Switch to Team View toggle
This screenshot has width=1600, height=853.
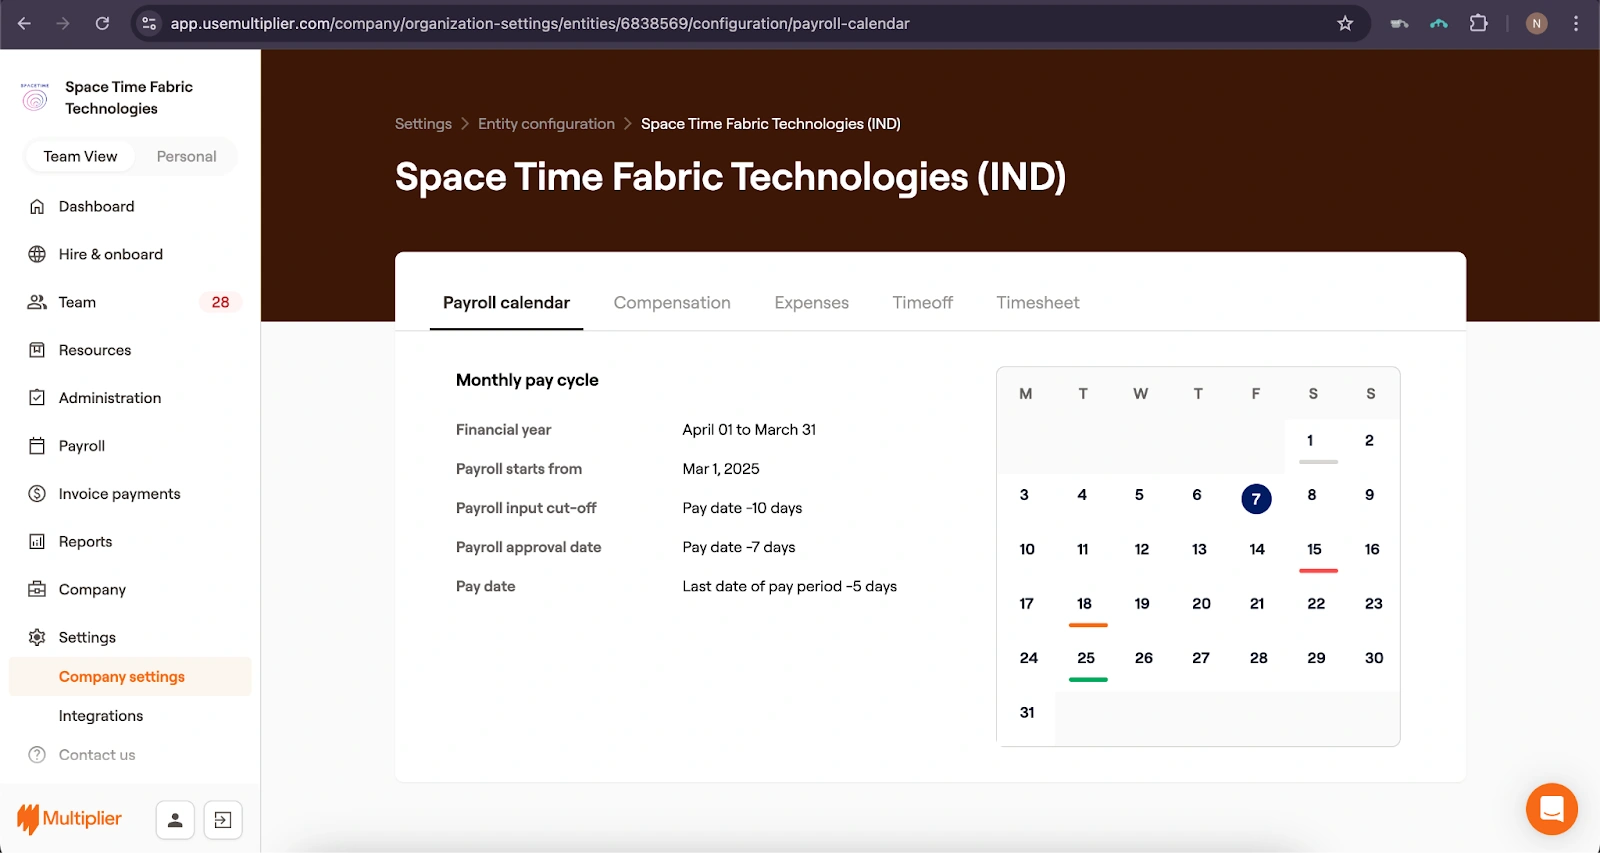point(80,156)
